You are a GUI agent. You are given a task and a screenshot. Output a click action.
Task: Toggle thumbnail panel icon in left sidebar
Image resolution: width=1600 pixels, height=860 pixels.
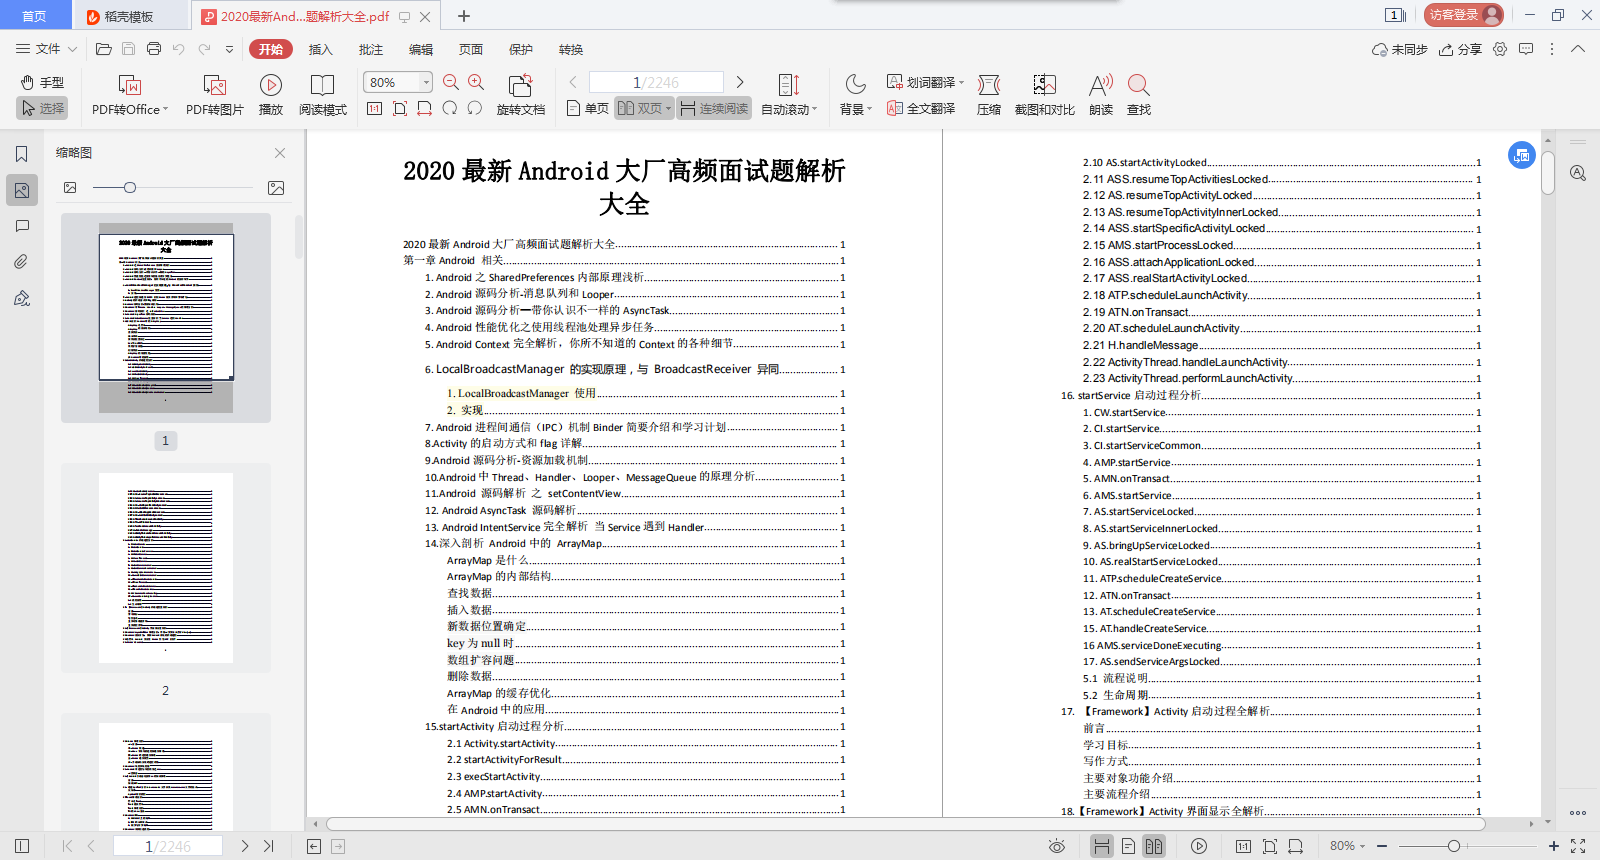coord(21,190)
